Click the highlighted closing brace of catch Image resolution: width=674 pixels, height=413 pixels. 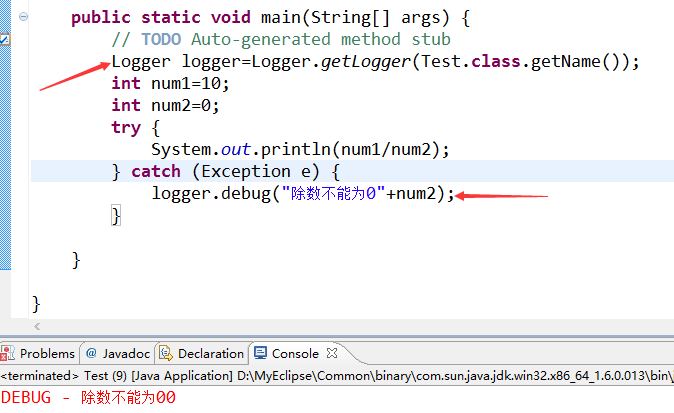click(x=116, y=215)
